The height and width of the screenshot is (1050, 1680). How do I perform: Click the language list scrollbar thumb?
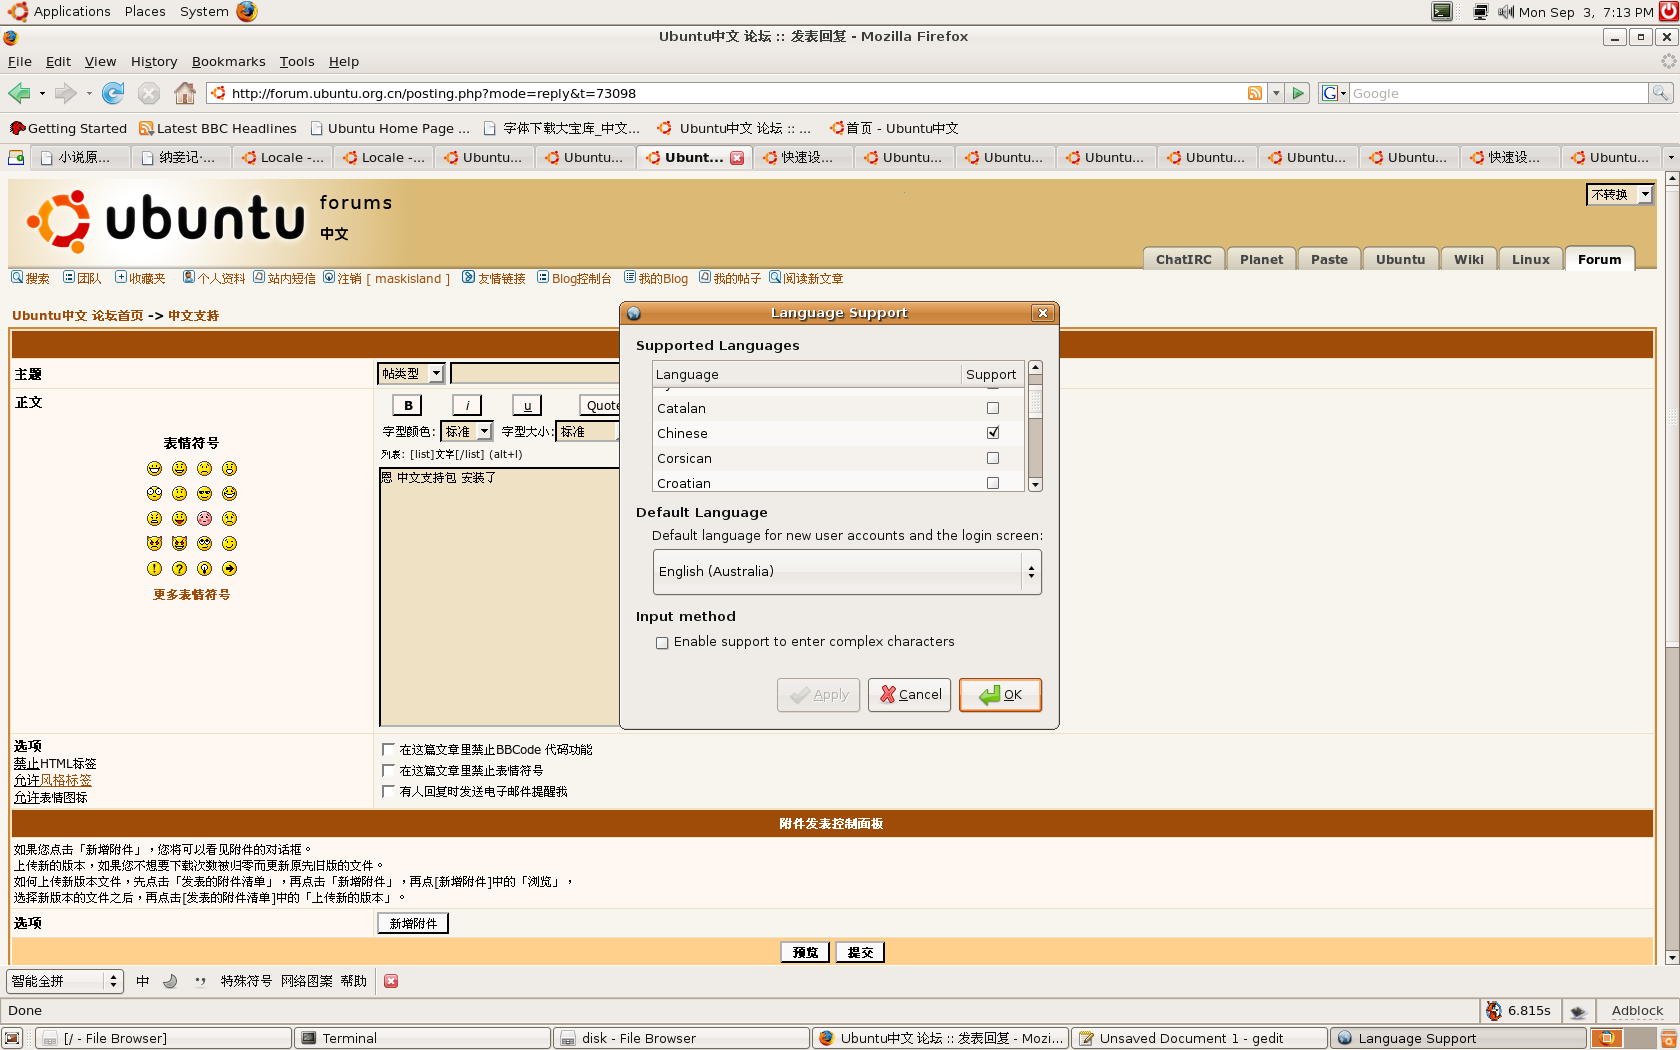click(x=1035, y=404)
